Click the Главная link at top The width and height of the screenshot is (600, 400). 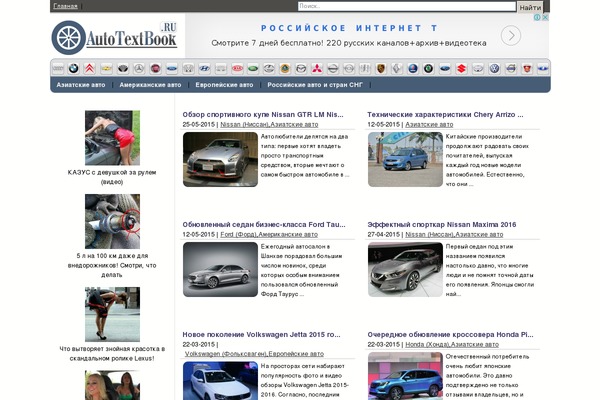[x=65, y=6]
